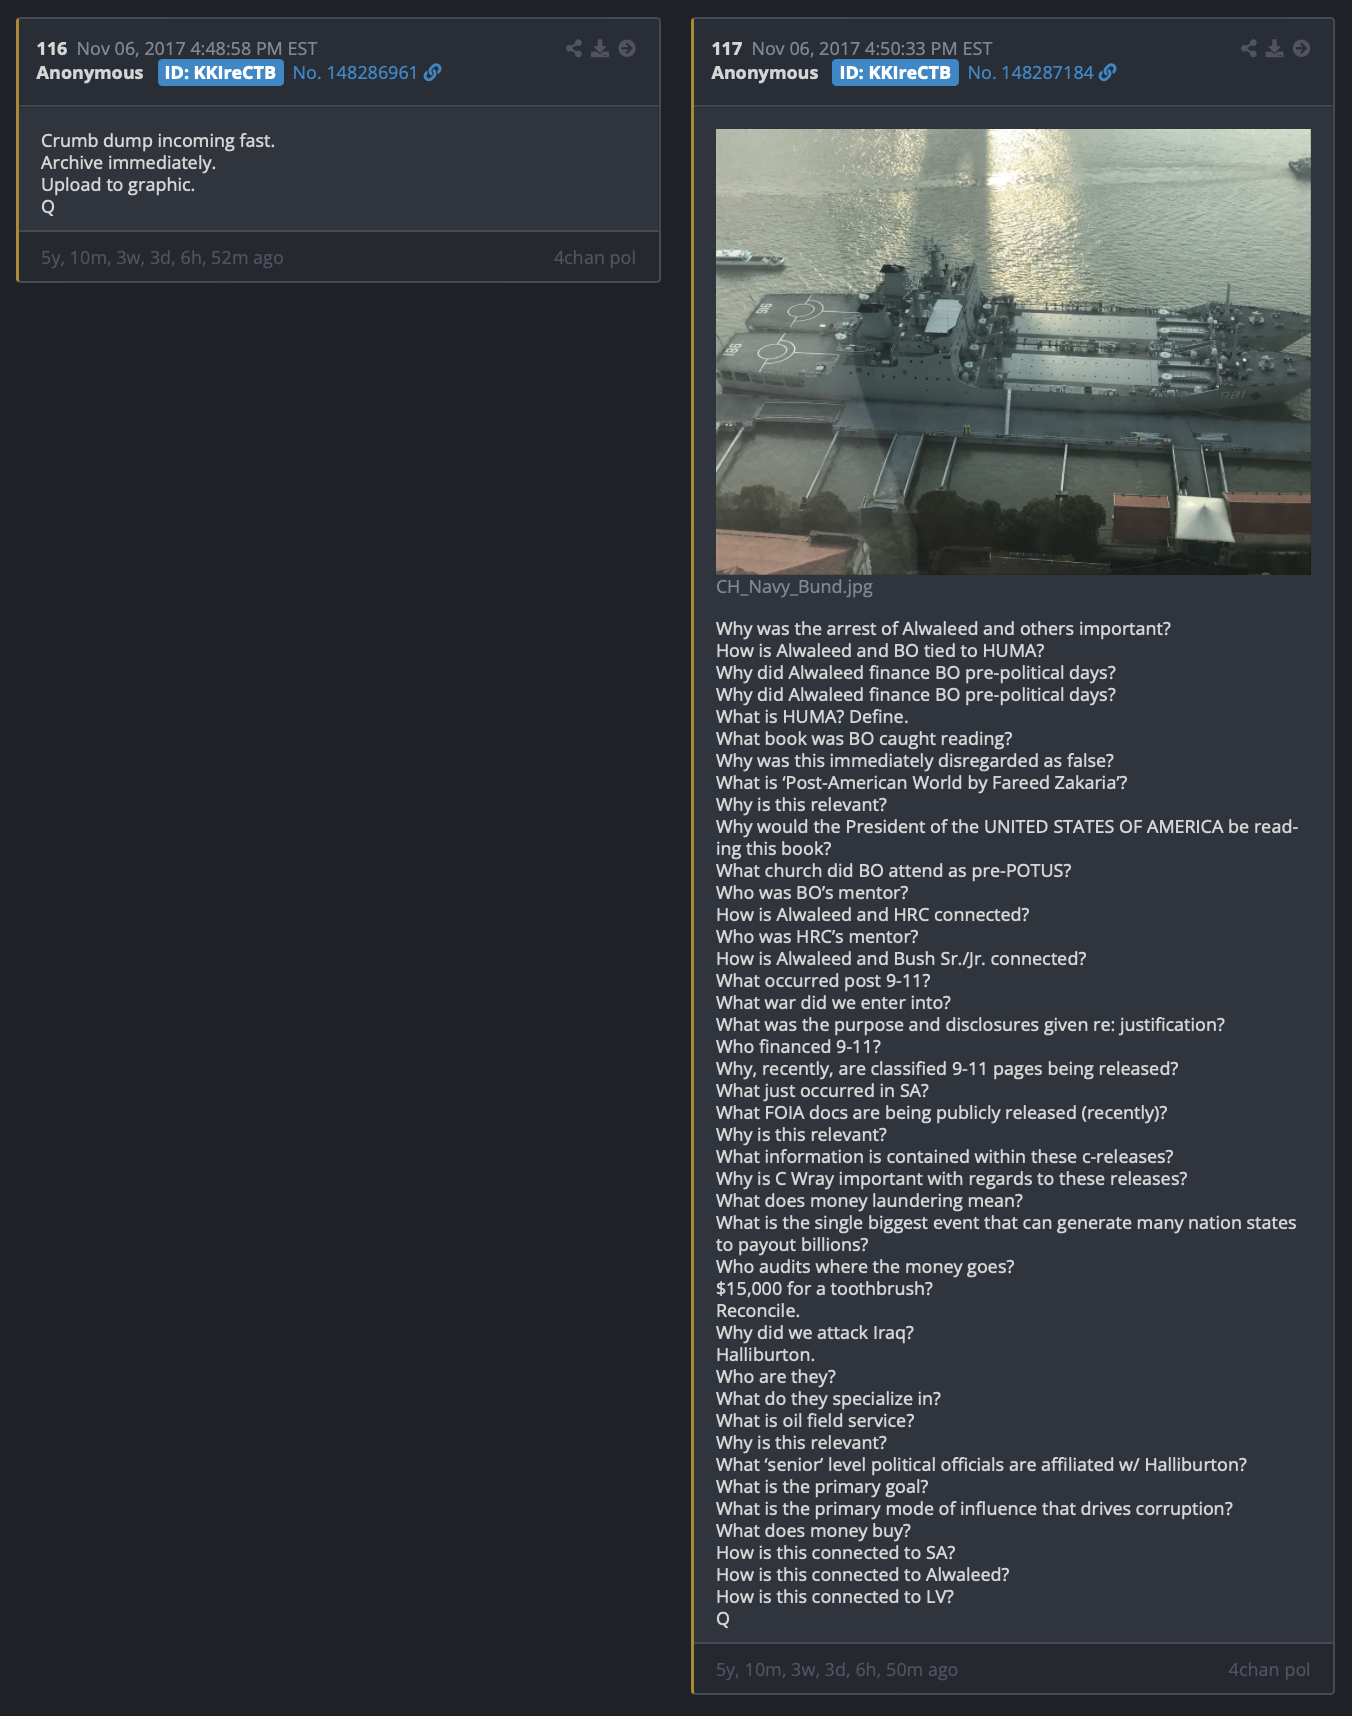Click the 52m ago timestamp of post 116
This screenshot has width=1352, height=1716.
162,258
